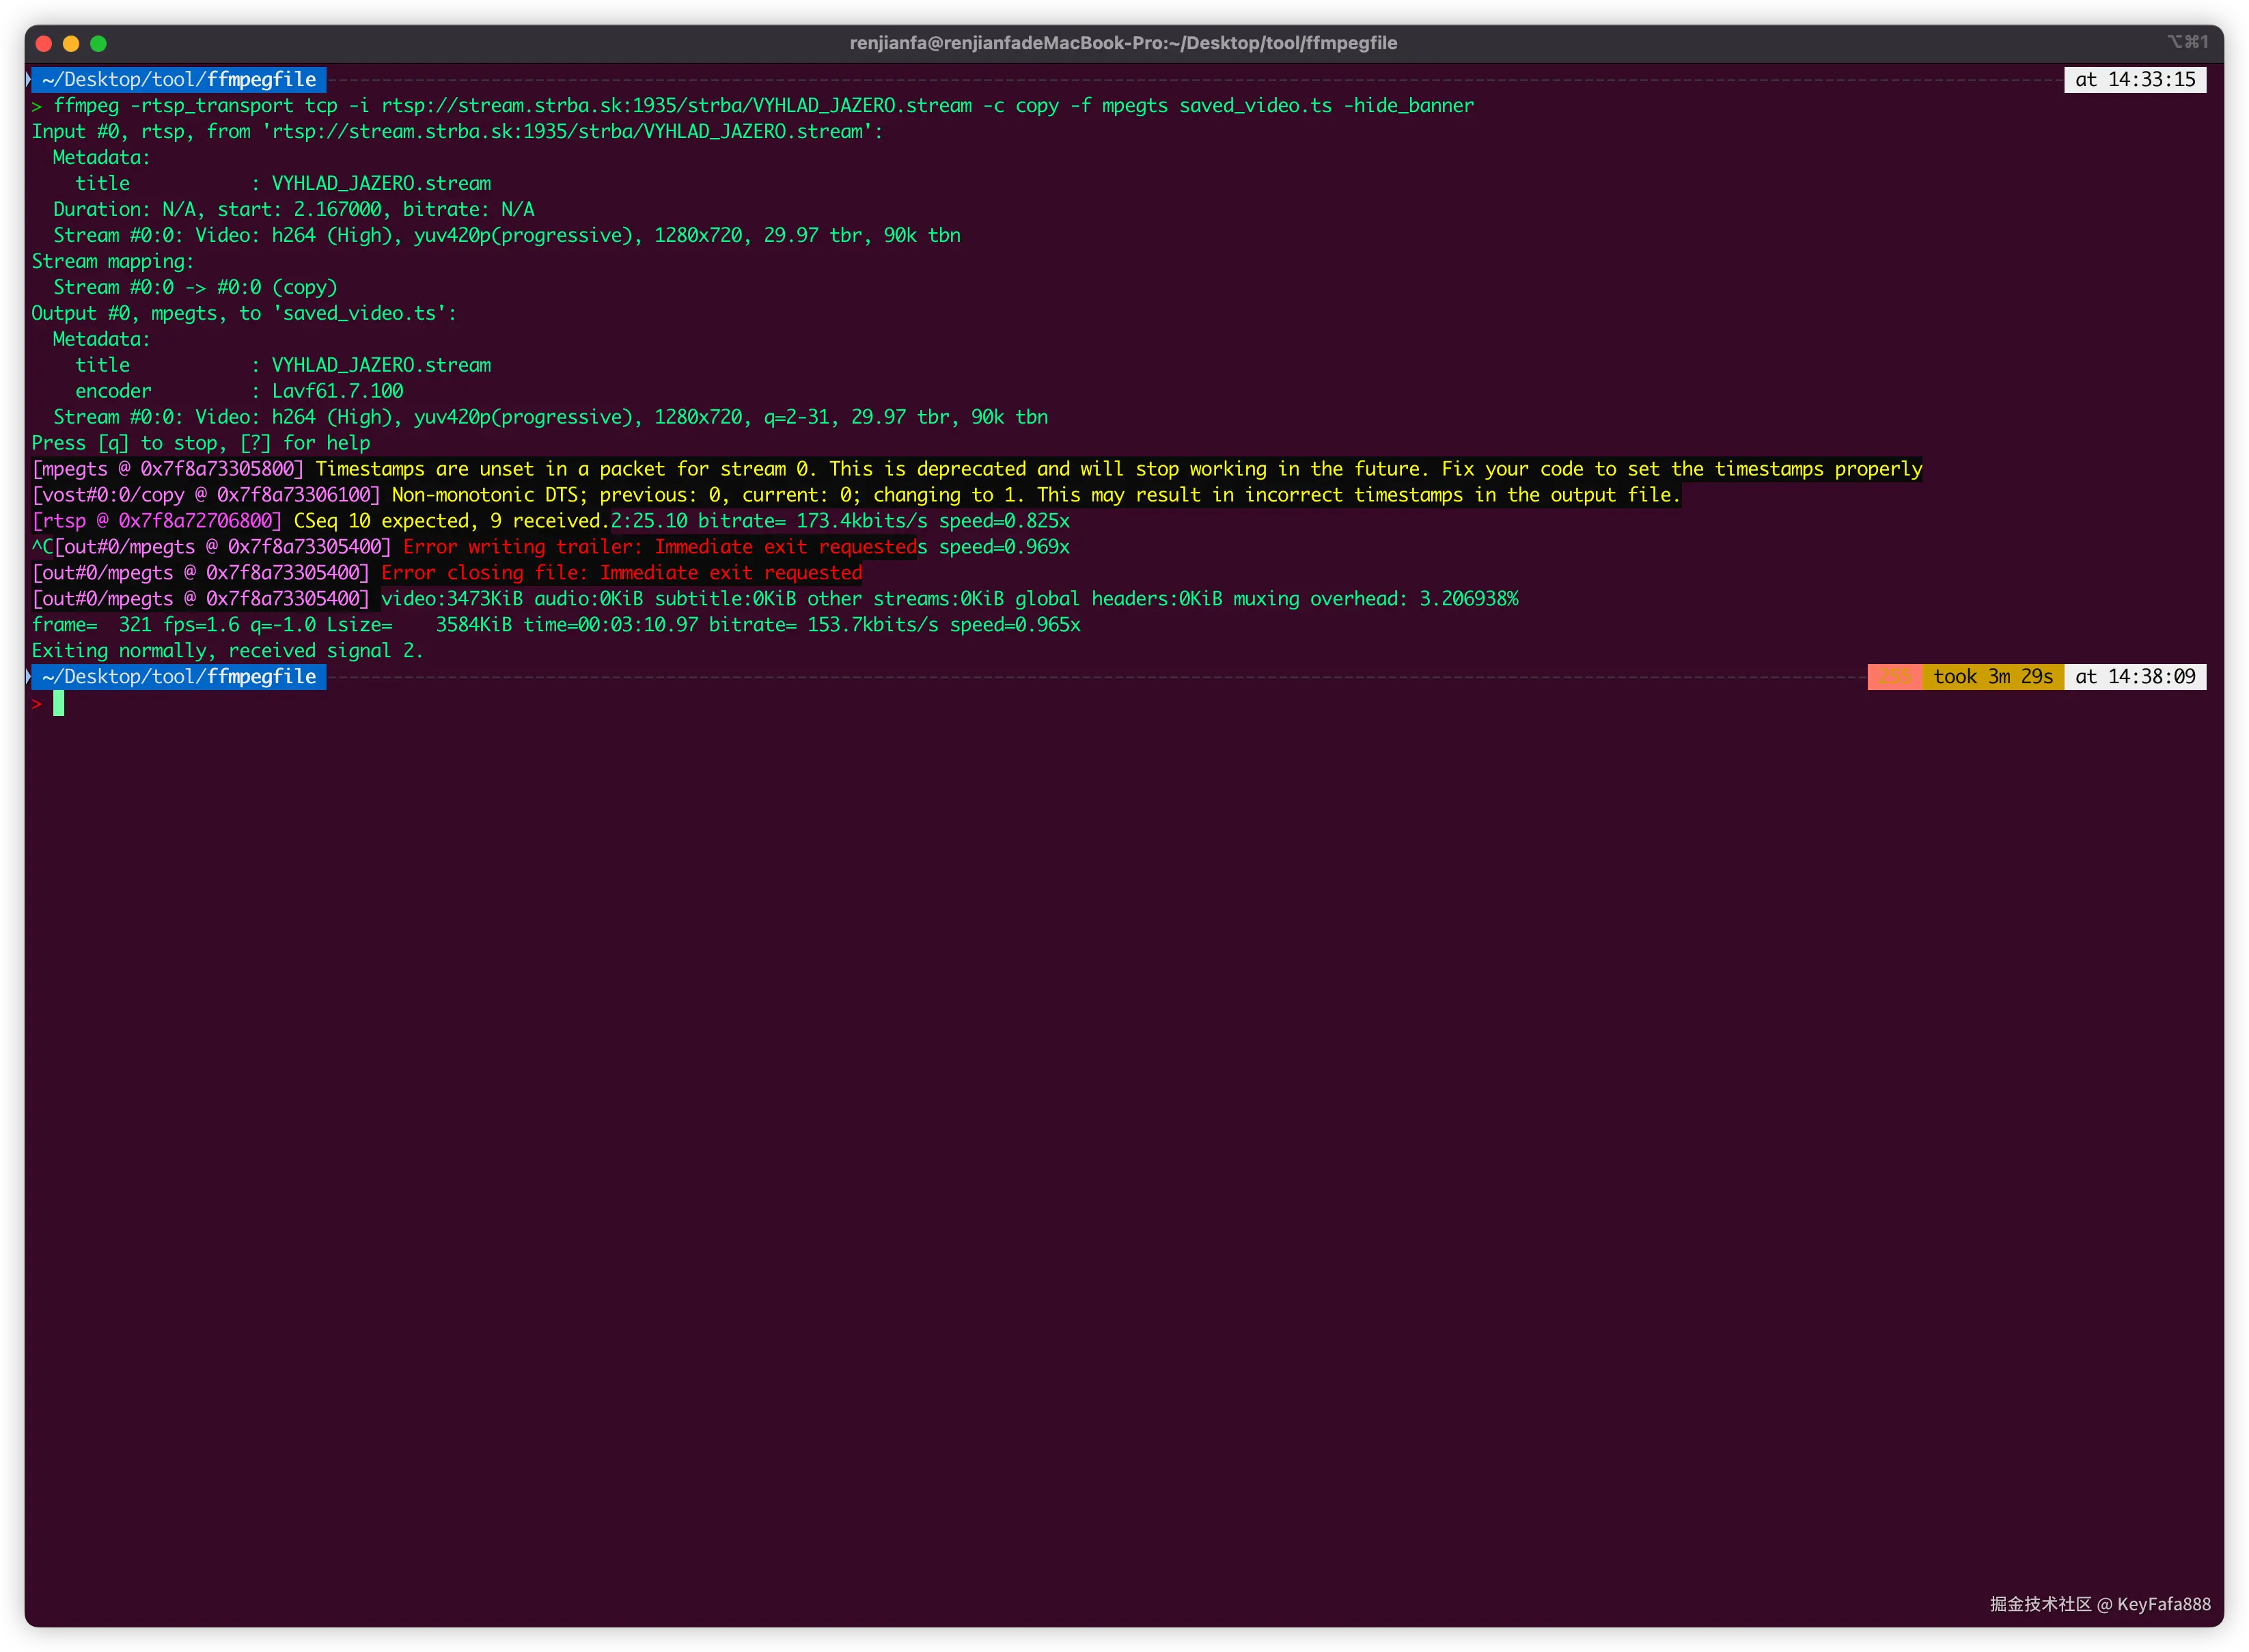The image size is (2249, 1652).
Task: Click the yellow "Timestamps are unset" warning line
Action: click(1118, 469)
